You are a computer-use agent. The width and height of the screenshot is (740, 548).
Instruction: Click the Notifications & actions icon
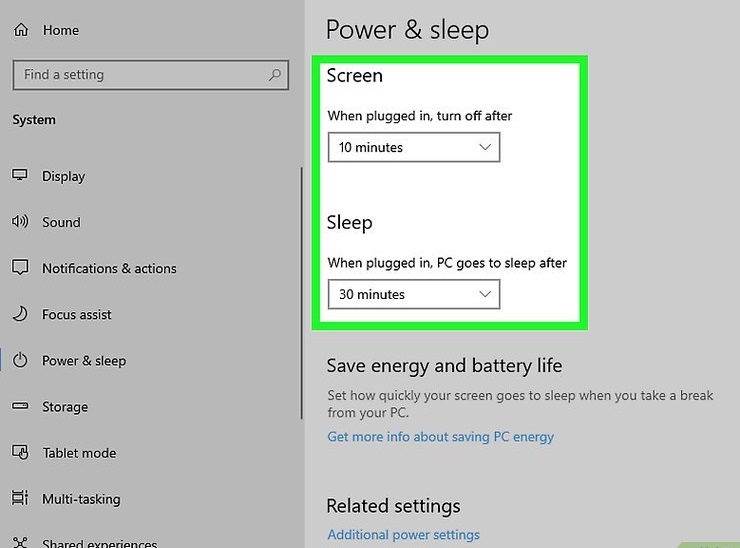(20, 267)
